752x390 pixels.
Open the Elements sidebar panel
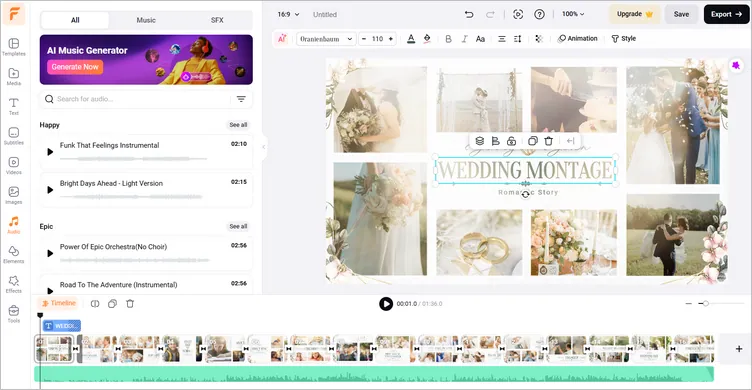tap(13, 255)
